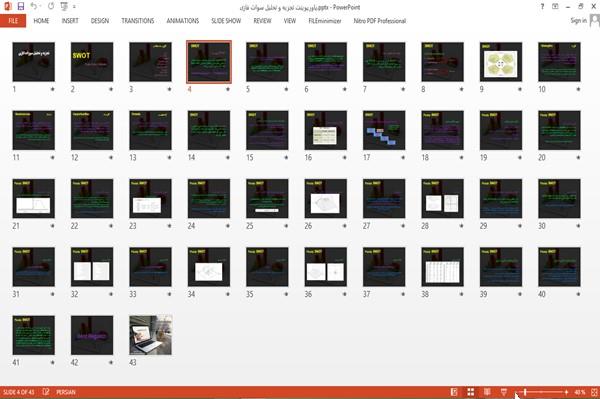The height and width of the screenshot is (399, 600).
Task: Click the 40% zoom level button
Action: (580, 392)
